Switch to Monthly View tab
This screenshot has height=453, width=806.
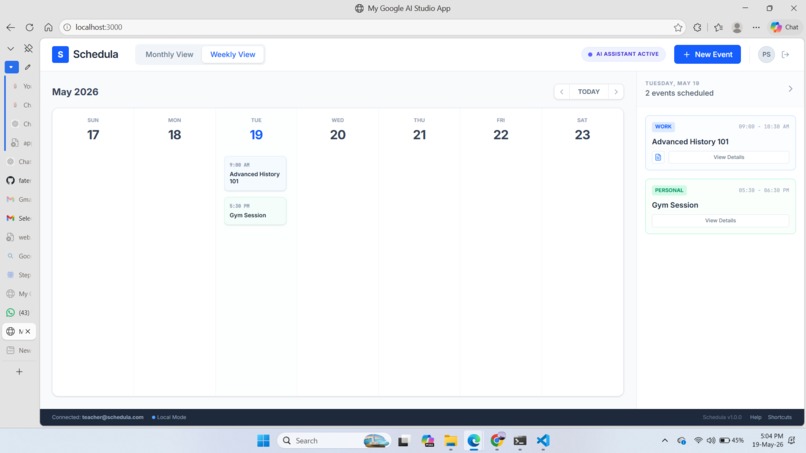coord(169,54)
